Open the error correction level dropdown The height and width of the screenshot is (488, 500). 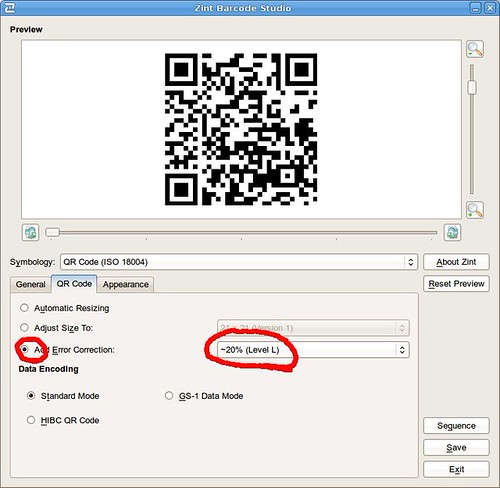point(313,350)
